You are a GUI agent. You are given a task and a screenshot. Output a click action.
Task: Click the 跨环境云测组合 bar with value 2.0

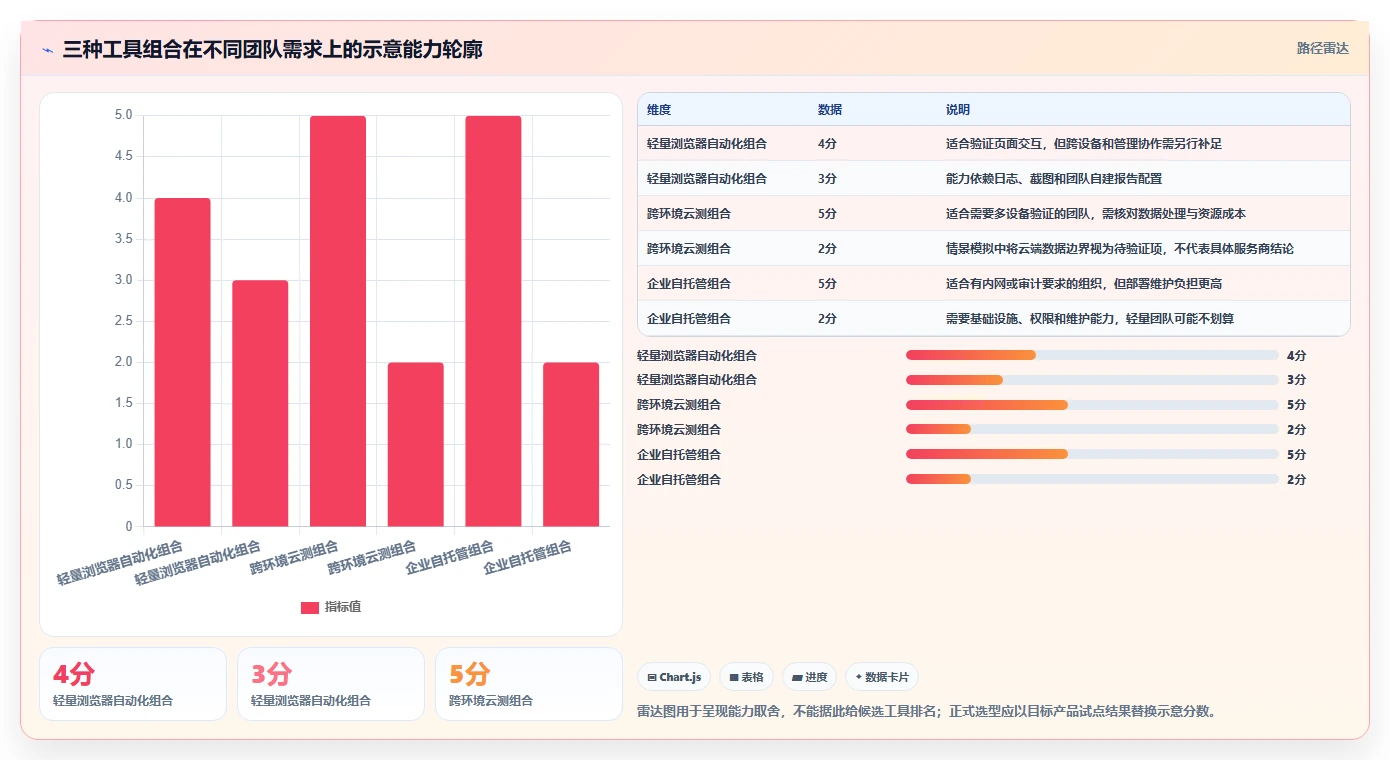[416, 444]
